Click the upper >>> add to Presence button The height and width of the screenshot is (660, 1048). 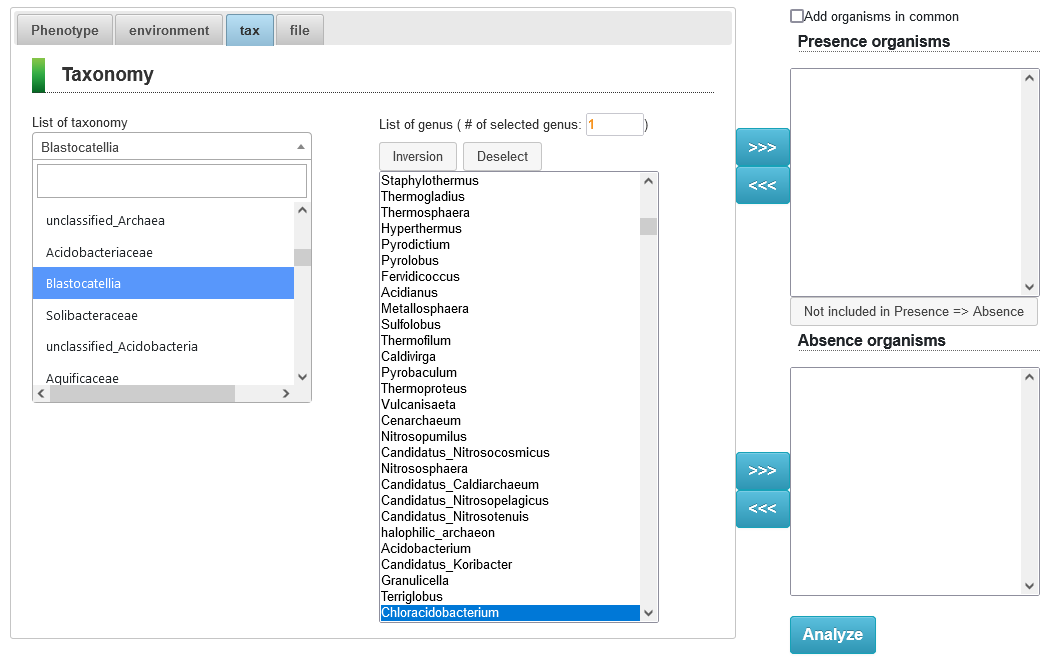(x=762, y=147)
